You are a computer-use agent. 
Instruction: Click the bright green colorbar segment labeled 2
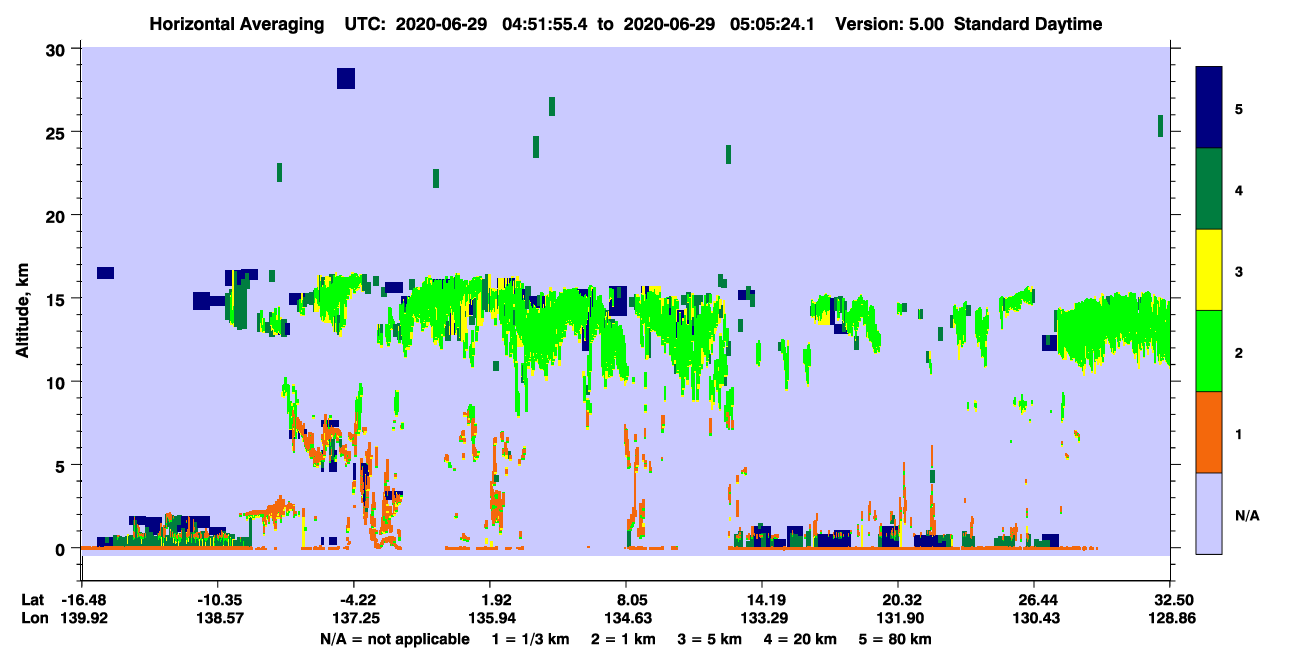pos(1209,350)
